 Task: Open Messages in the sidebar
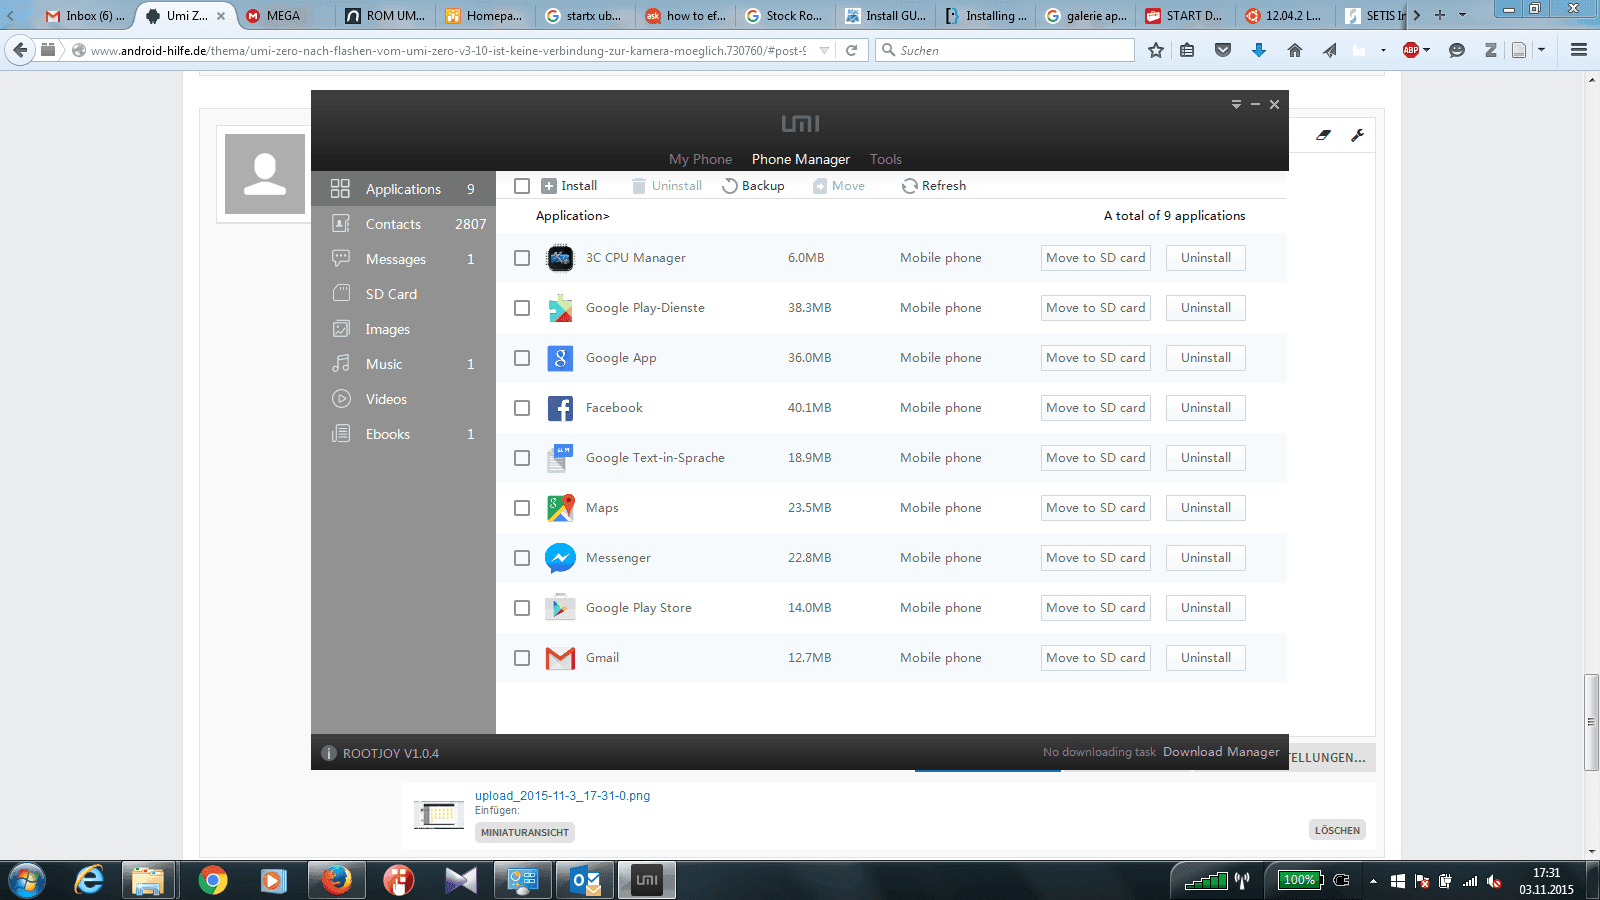pyautogui.click(x=403, y=259)
